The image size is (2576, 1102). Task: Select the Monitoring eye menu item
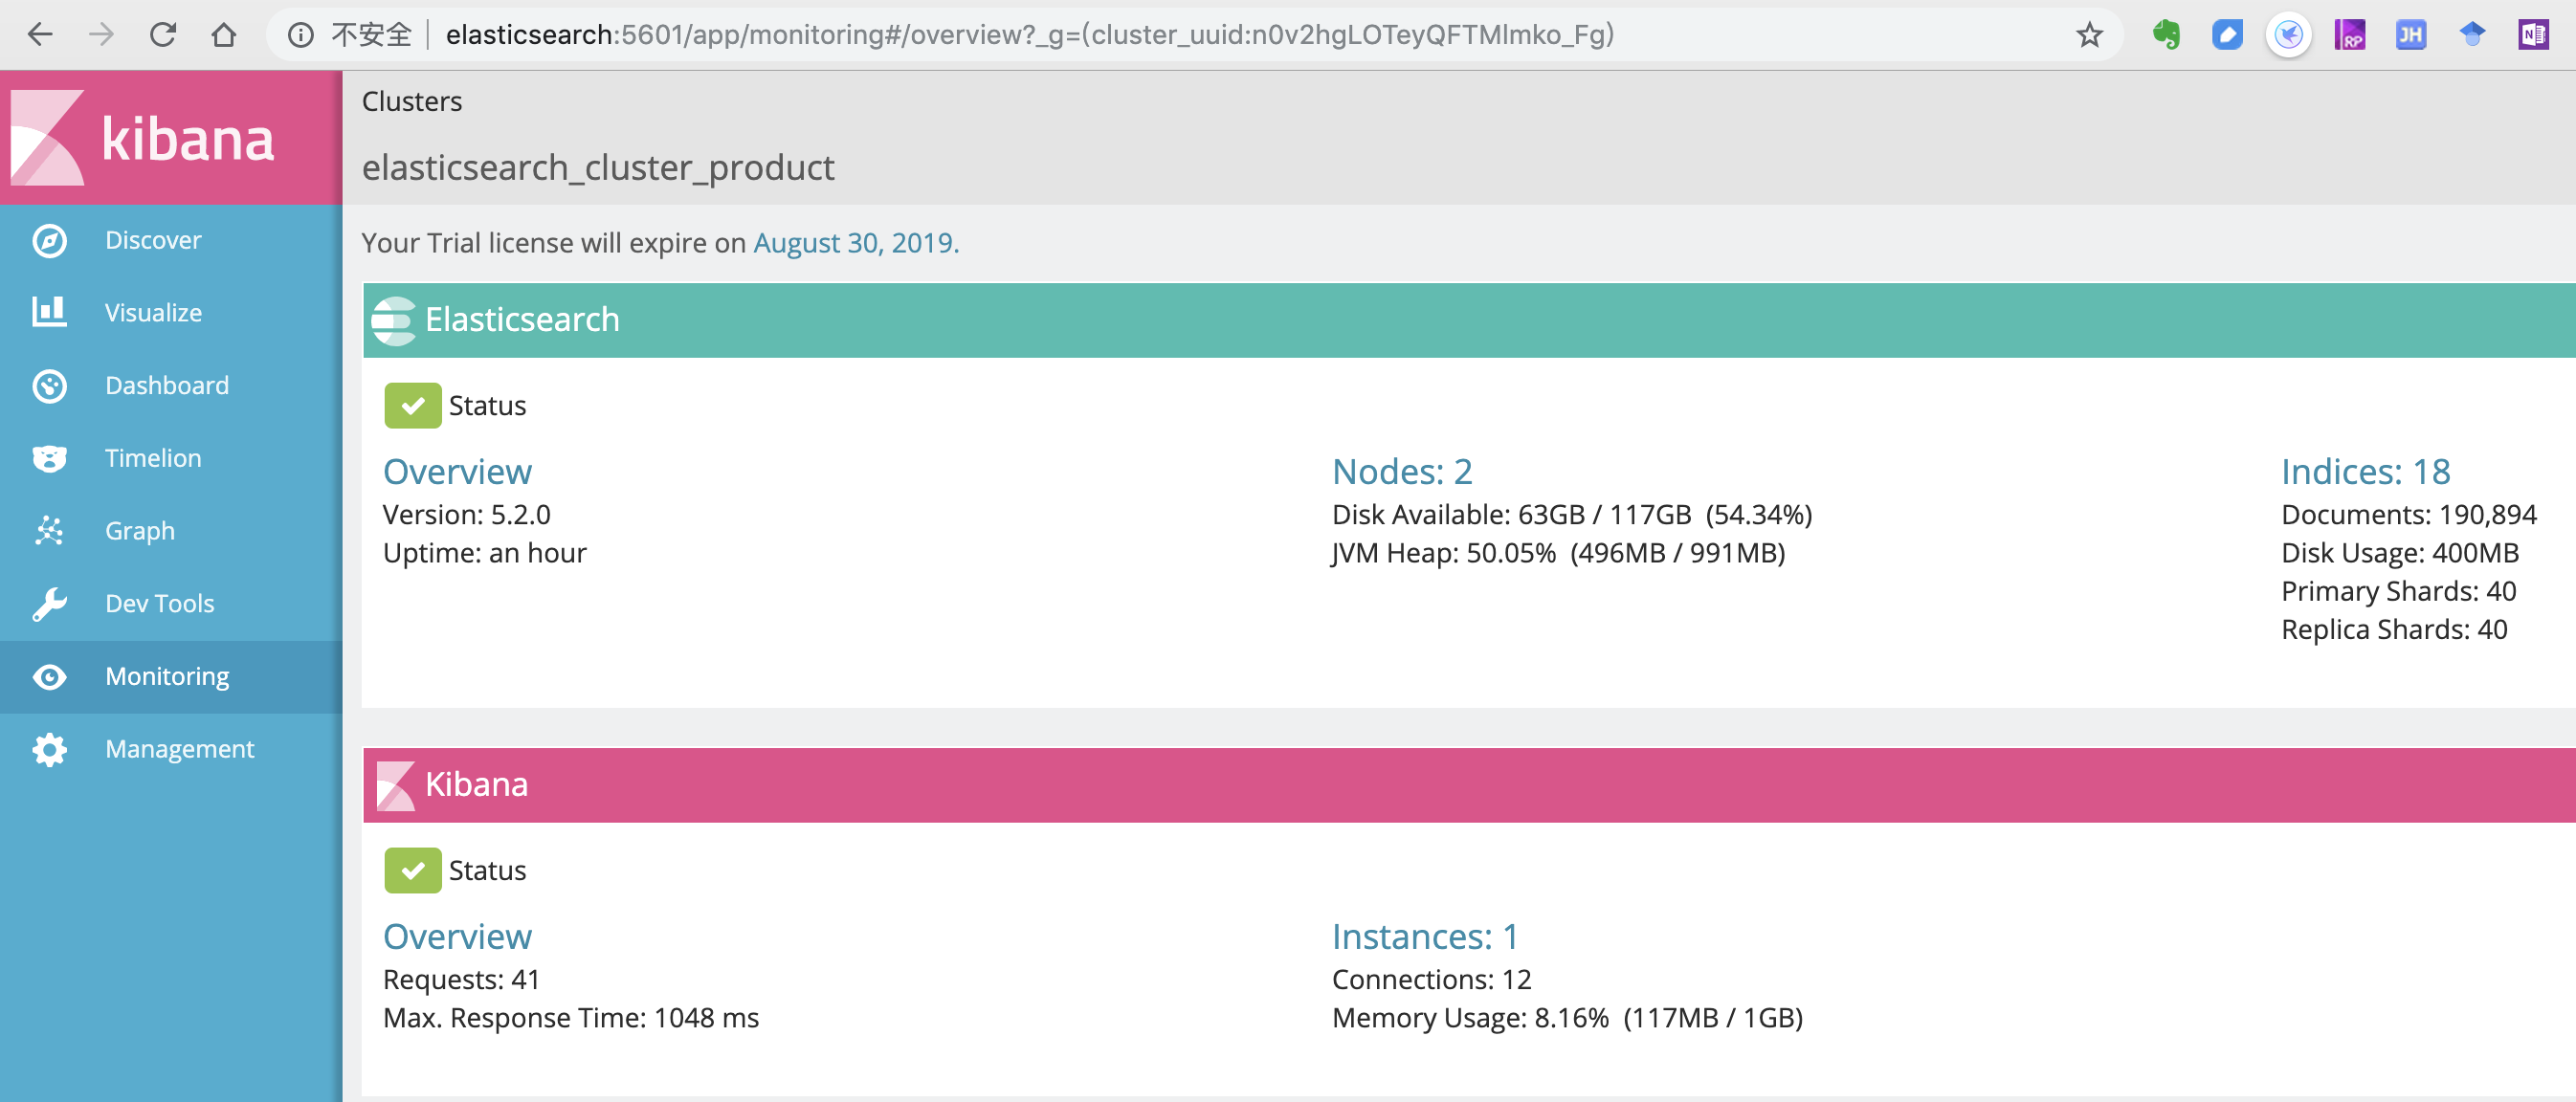[x=167, y=677]
